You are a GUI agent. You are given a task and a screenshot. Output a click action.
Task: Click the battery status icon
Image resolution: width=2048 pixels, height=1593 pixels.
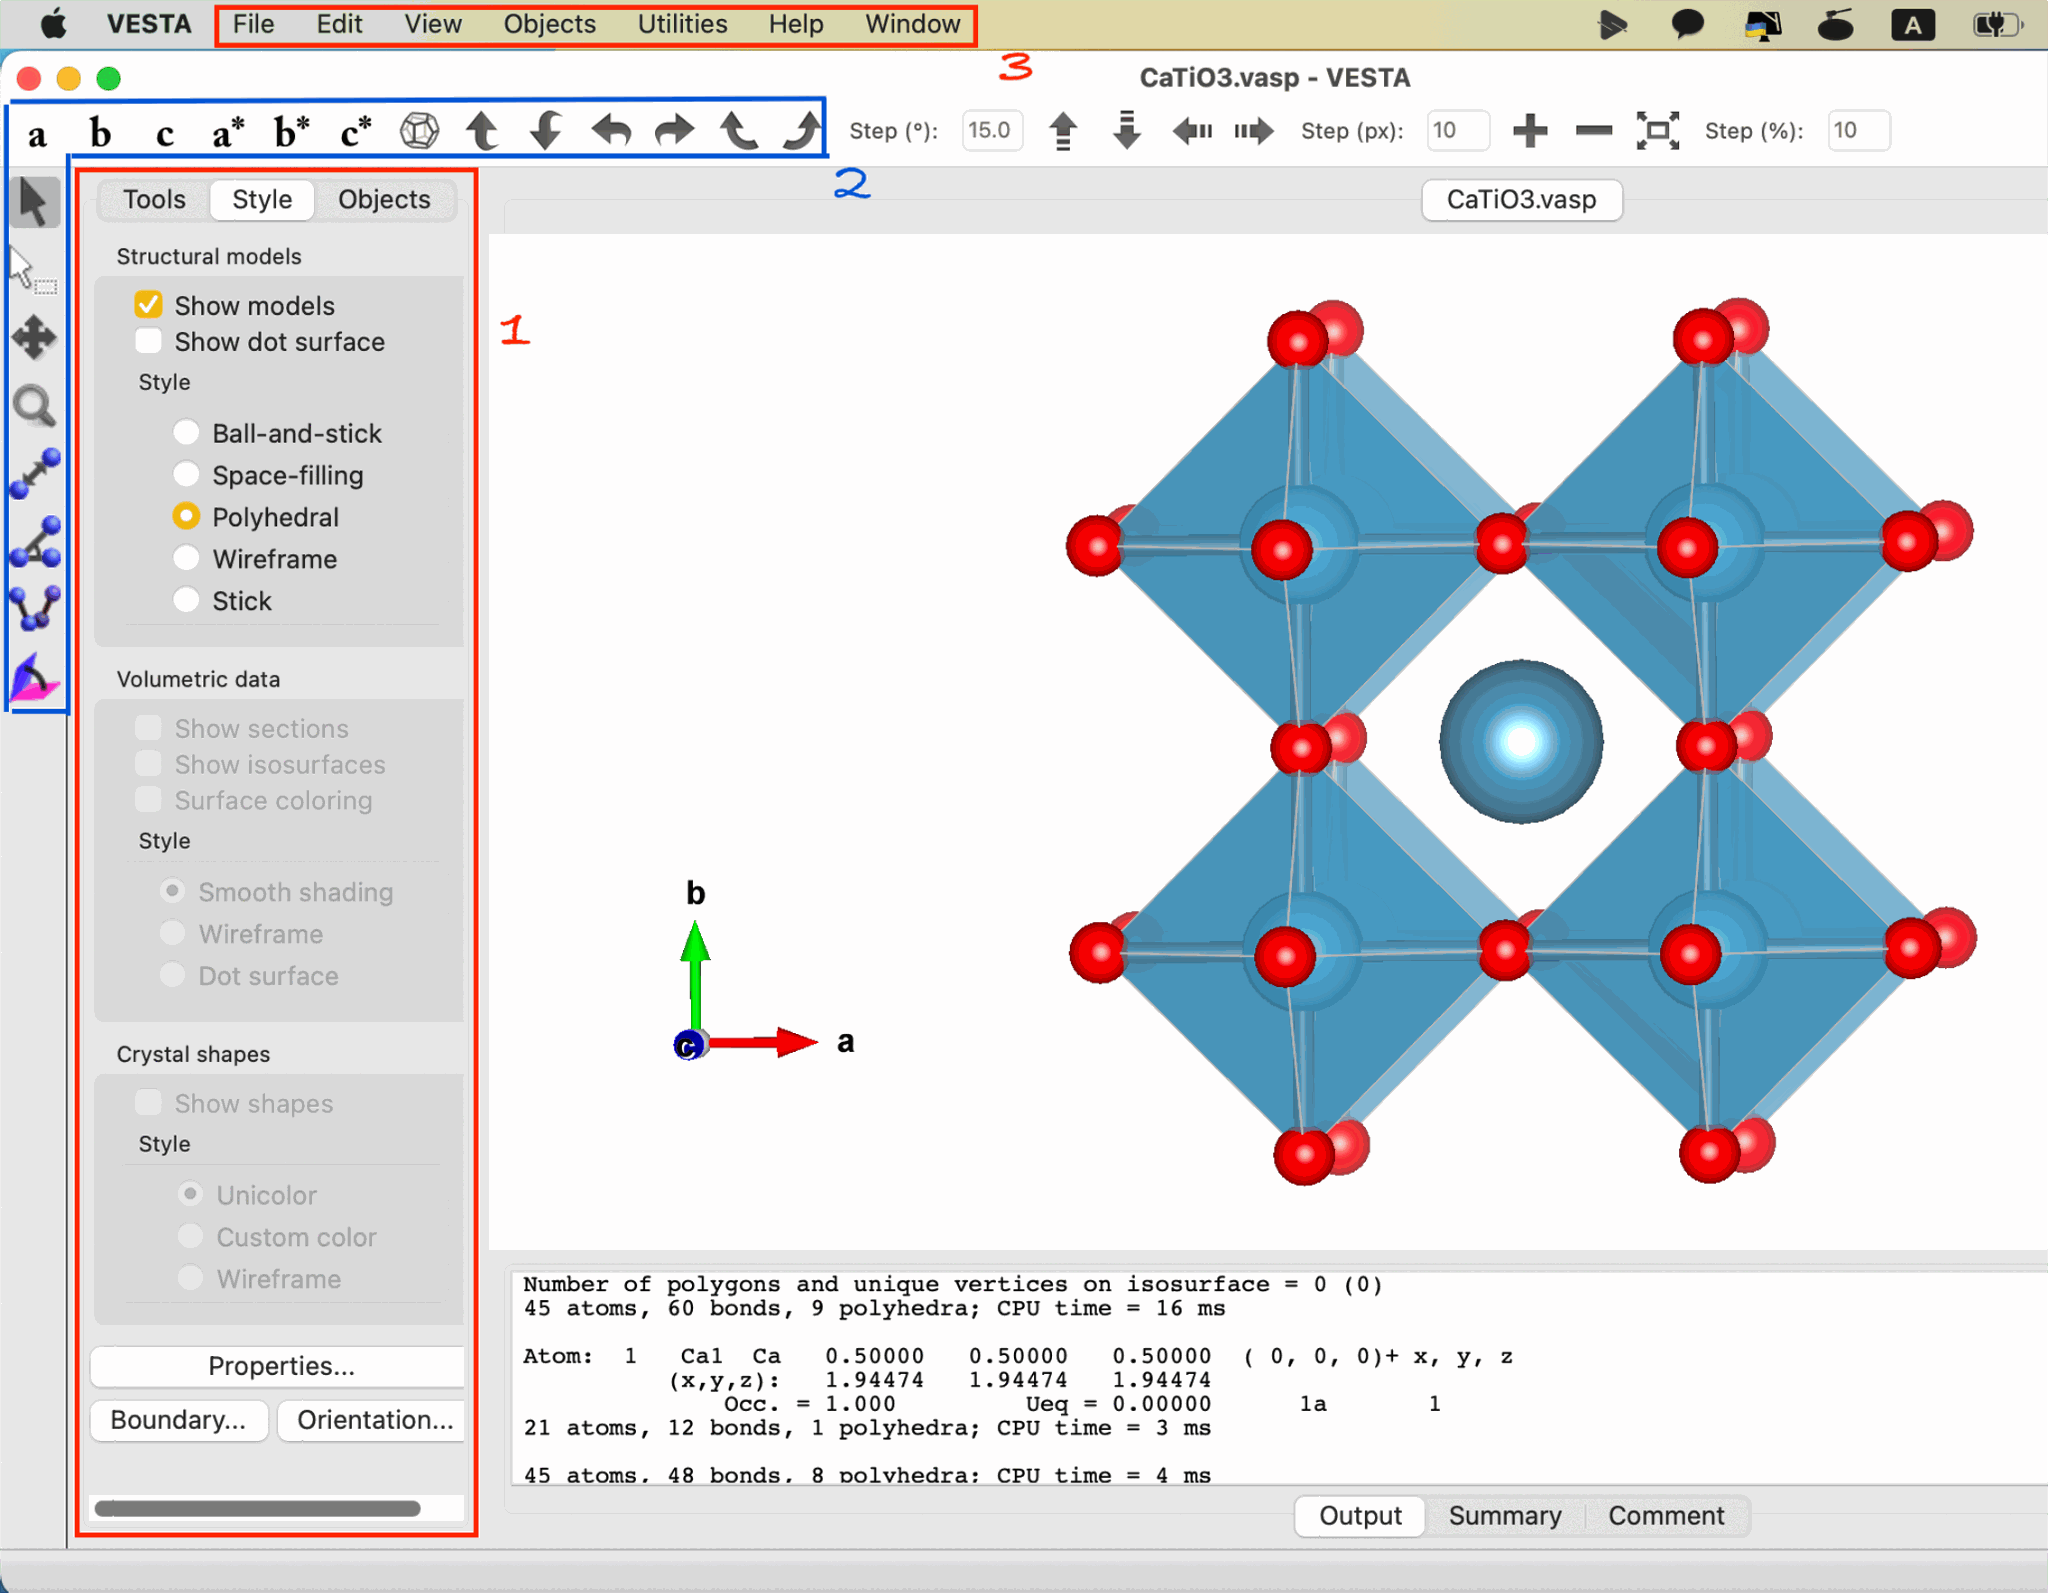[1996, 24]
